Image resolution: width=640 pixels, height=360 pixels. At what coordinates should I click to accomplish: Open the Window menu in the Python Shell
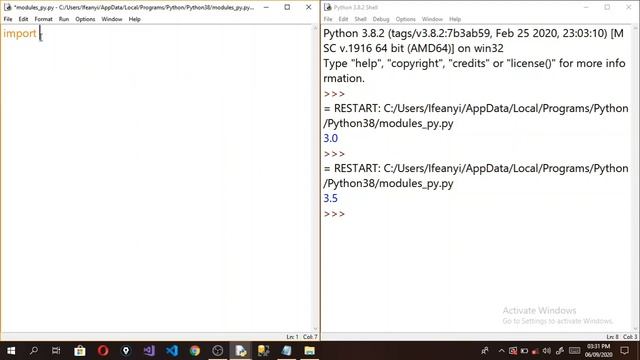(x=432, y=19)
